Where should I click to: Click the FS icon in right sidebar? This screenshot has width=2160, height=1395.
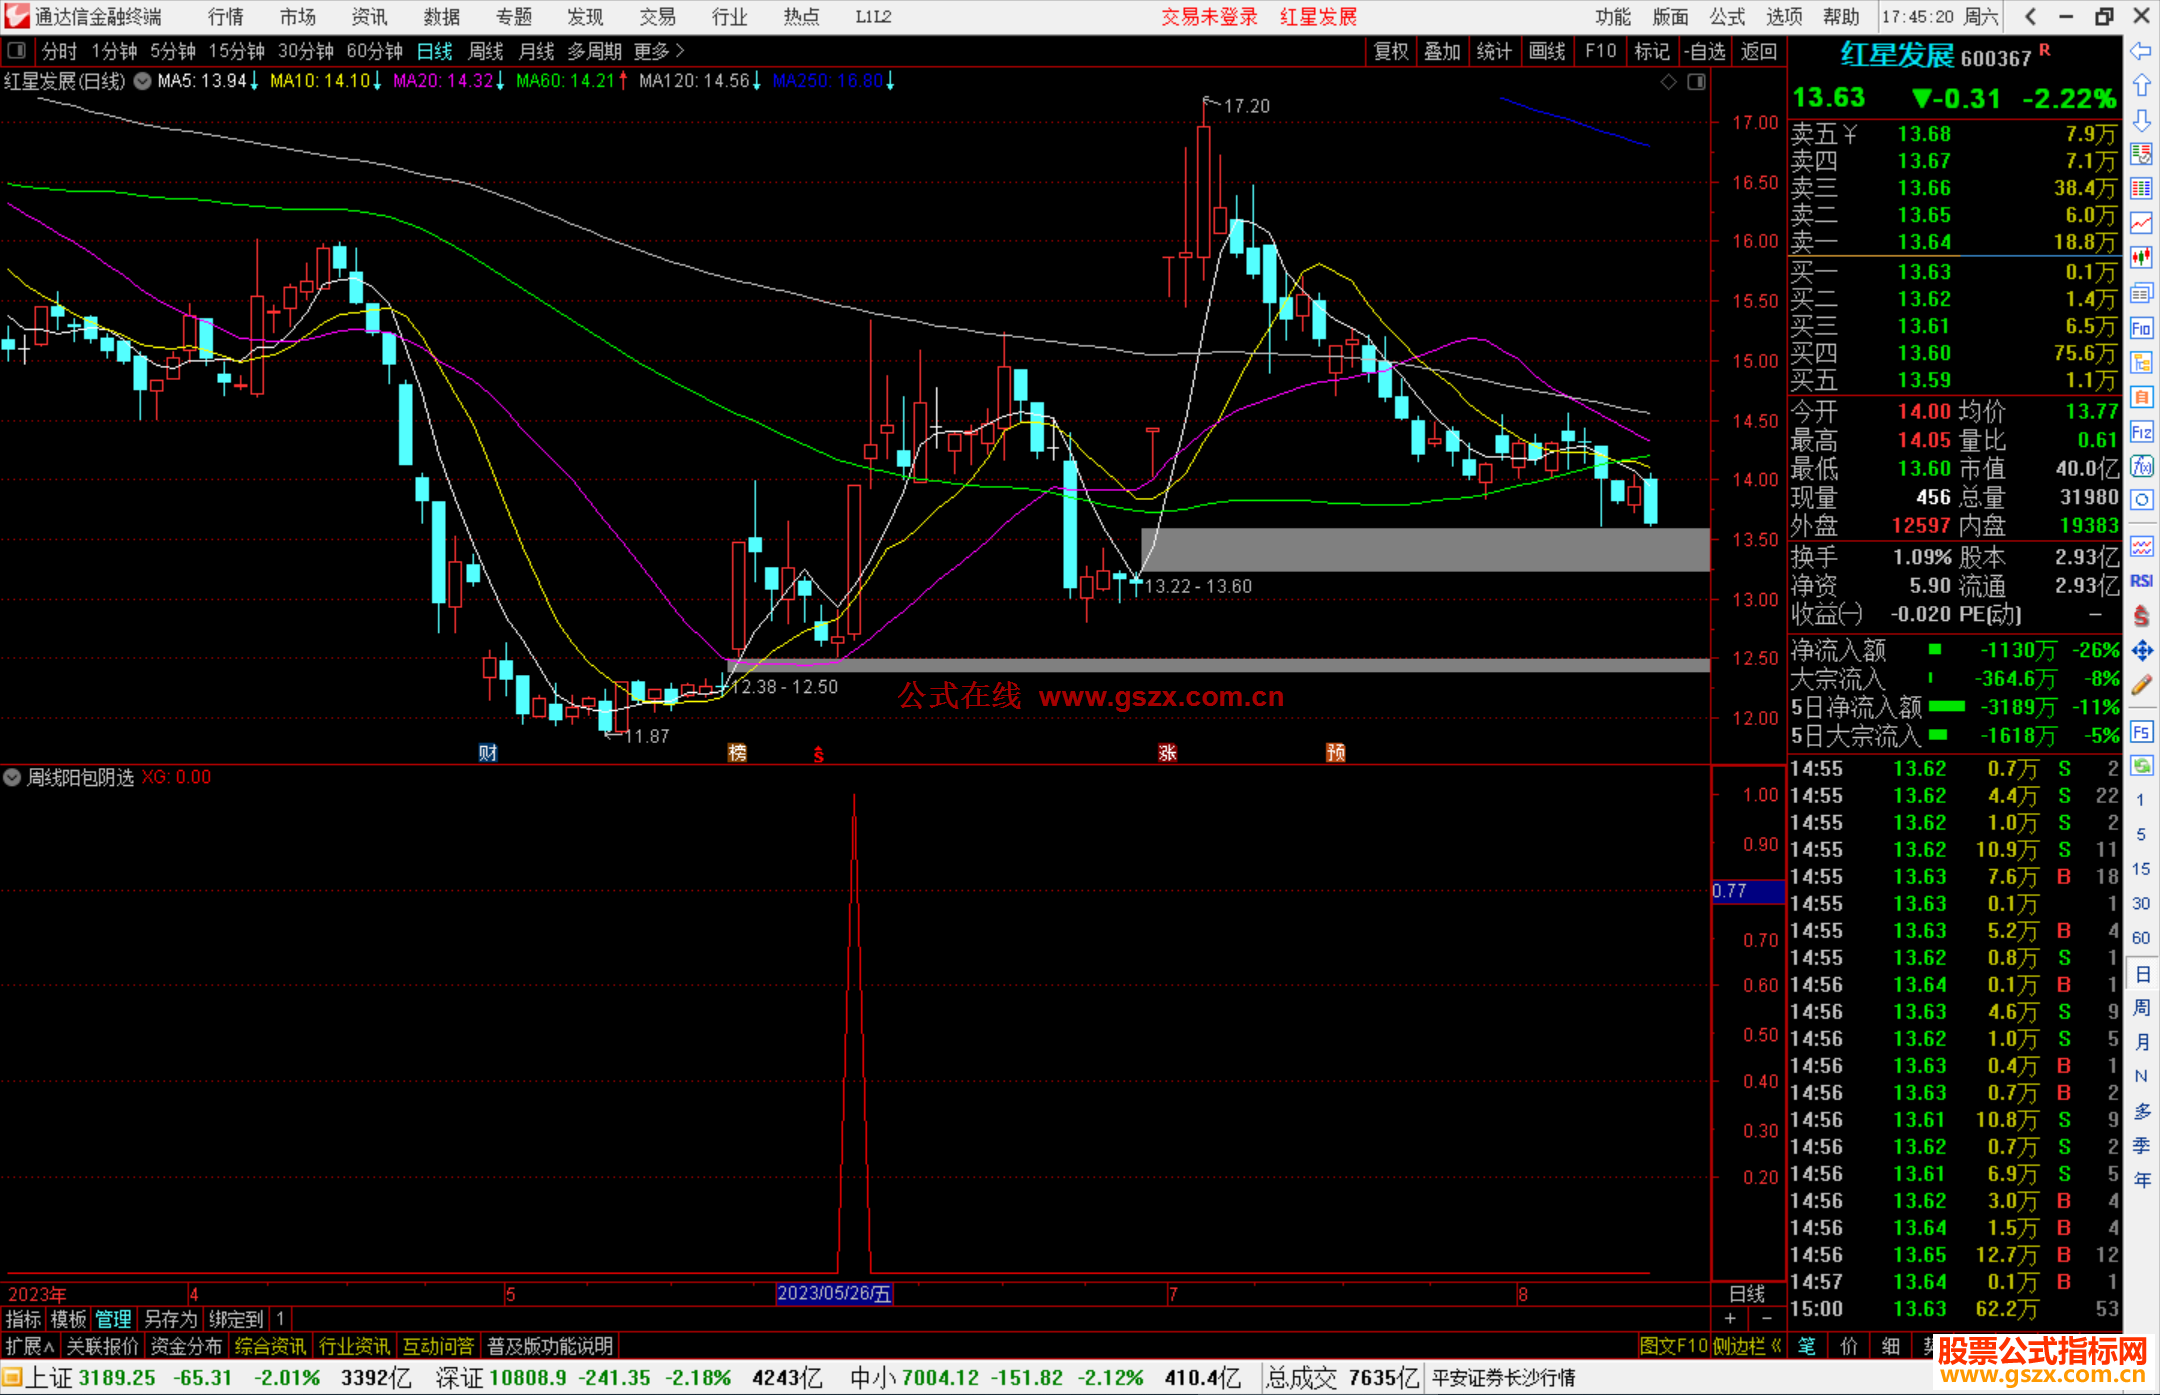[x=2141, y=732]
